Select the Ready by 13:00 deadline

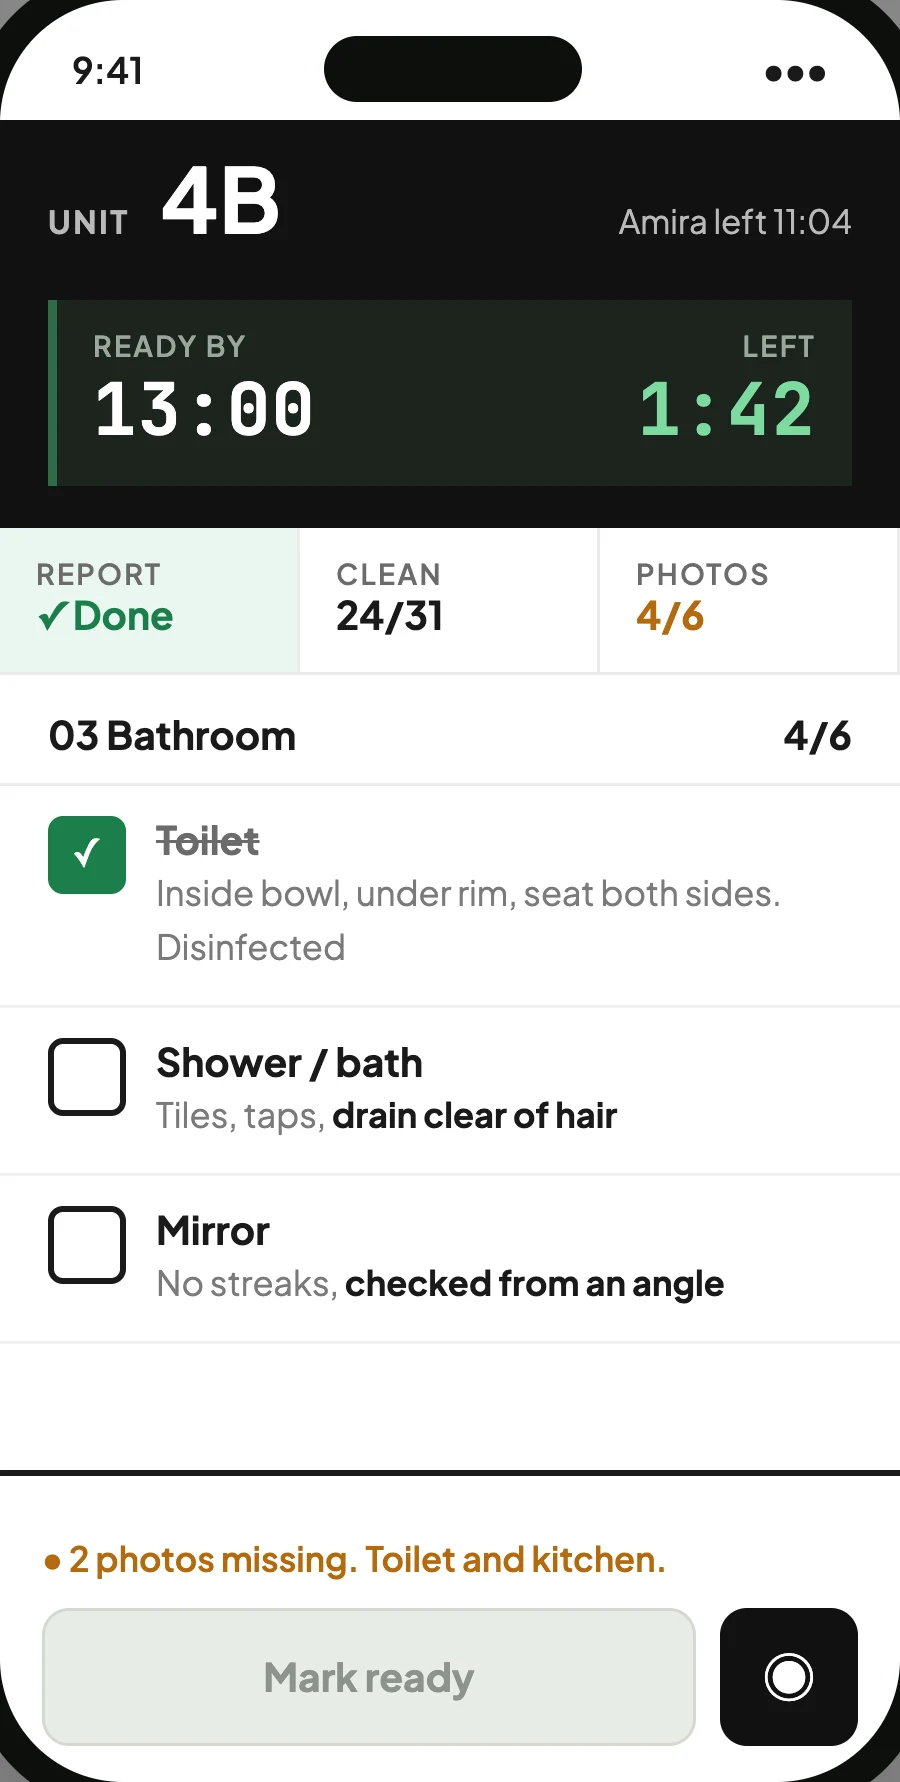pos(203,389)
